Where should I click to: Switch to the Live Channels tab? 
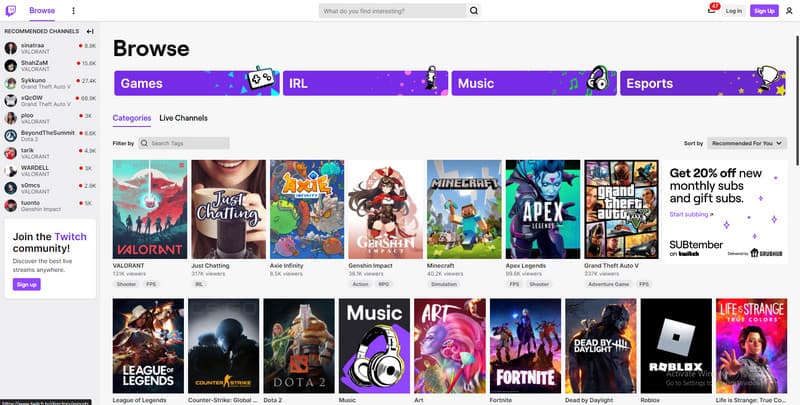[x=184, y=118]
